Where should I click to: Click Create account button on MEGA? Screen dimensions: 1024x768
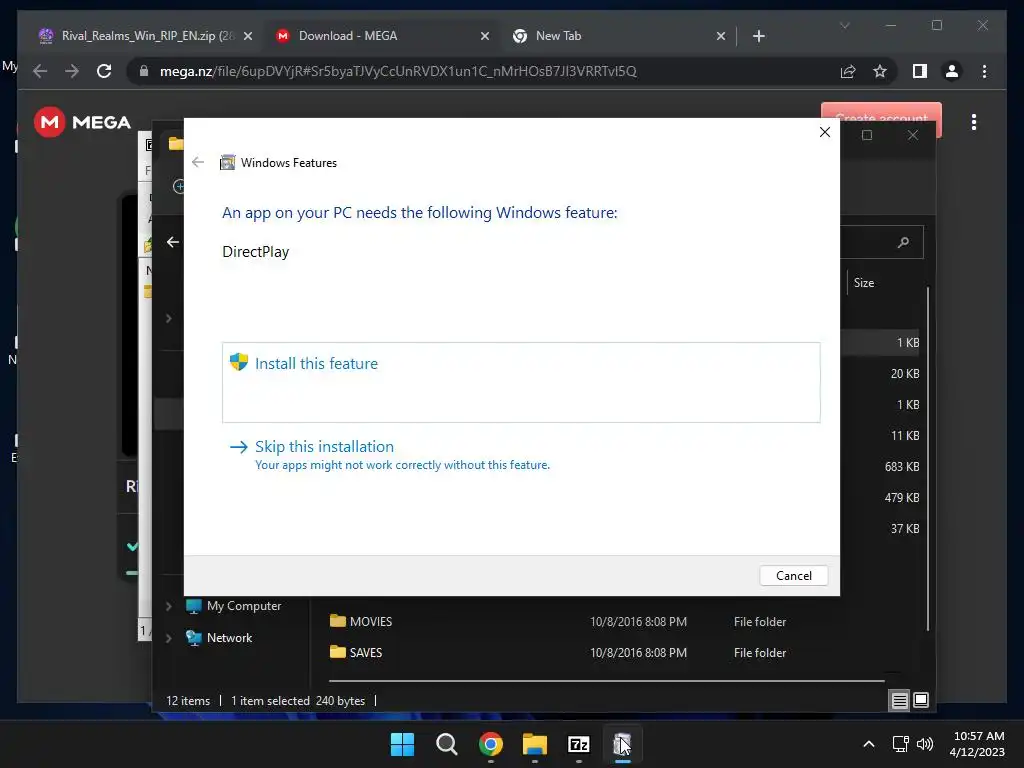[881, 118]
